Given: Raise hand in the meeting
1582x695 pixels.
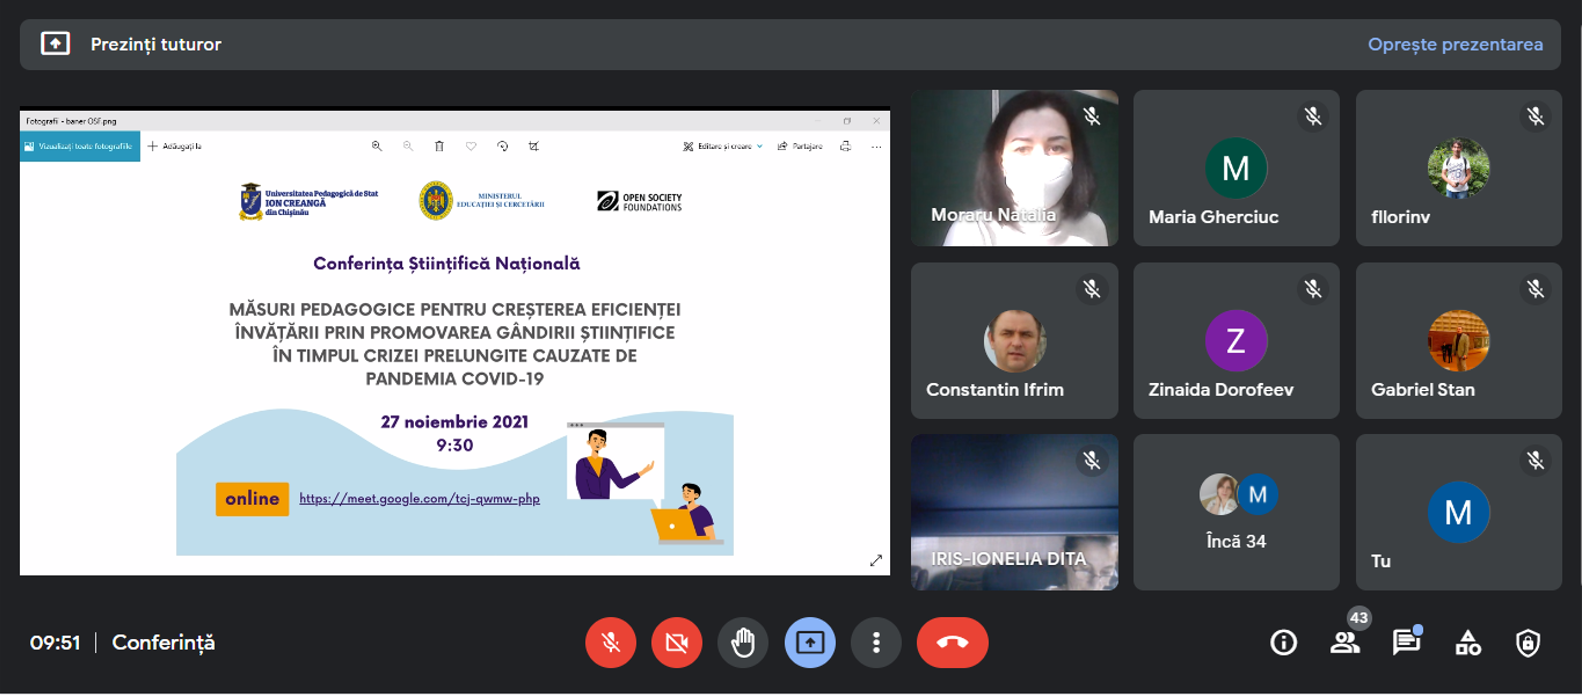Looking at the screenshot, I should click(x=742, y=642).
